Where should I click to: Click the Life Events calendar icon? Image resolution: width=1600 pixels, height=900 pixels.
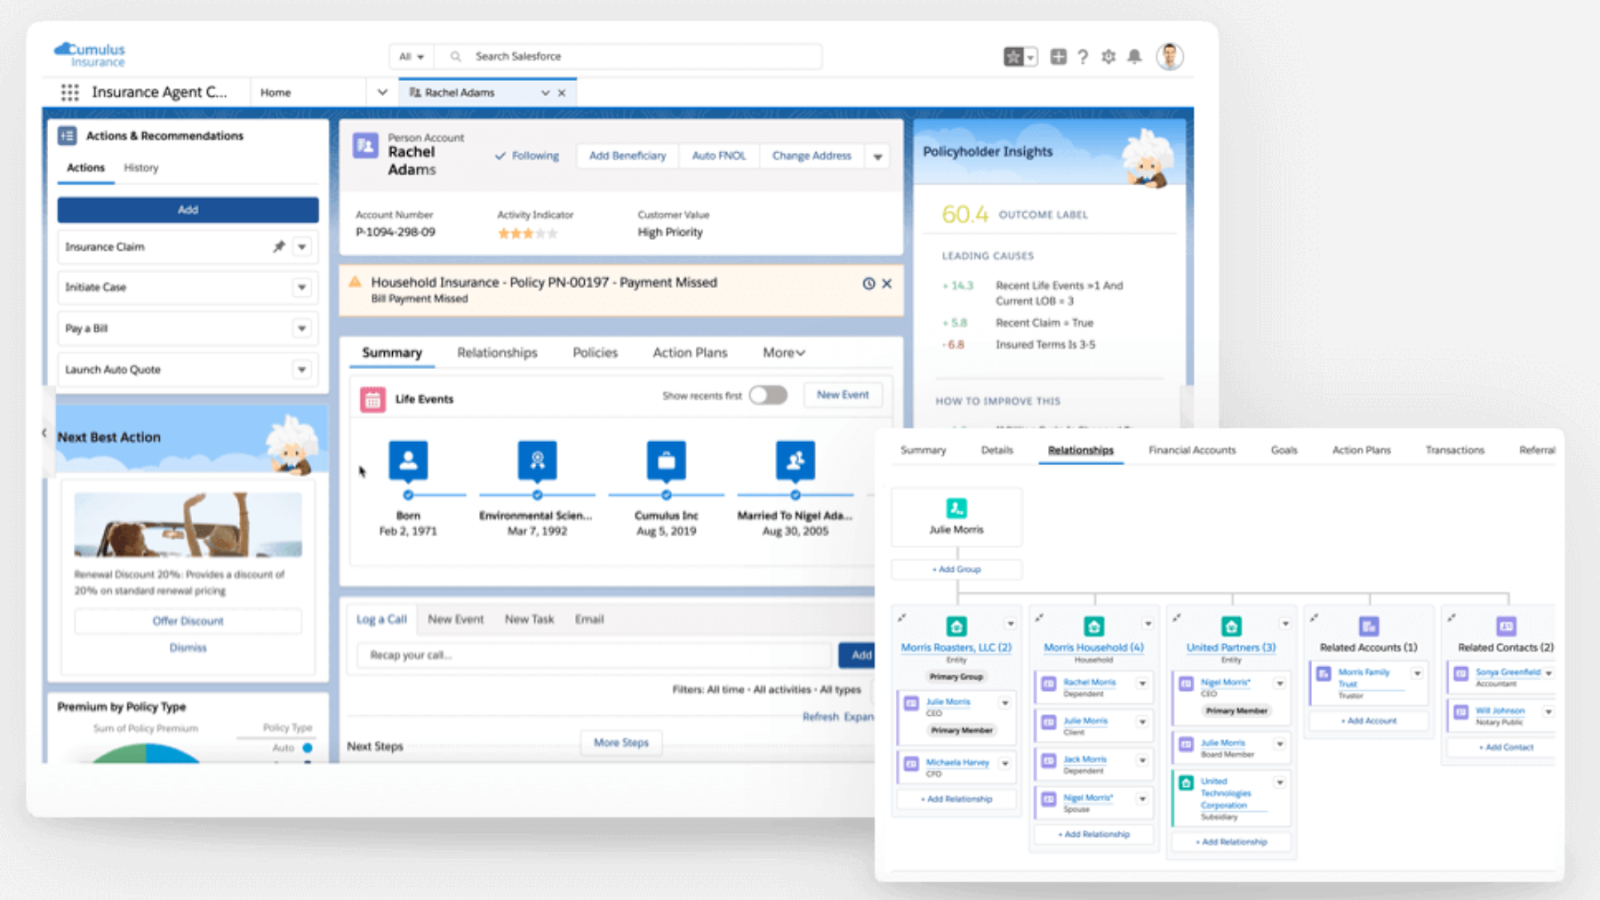(373, 400)
